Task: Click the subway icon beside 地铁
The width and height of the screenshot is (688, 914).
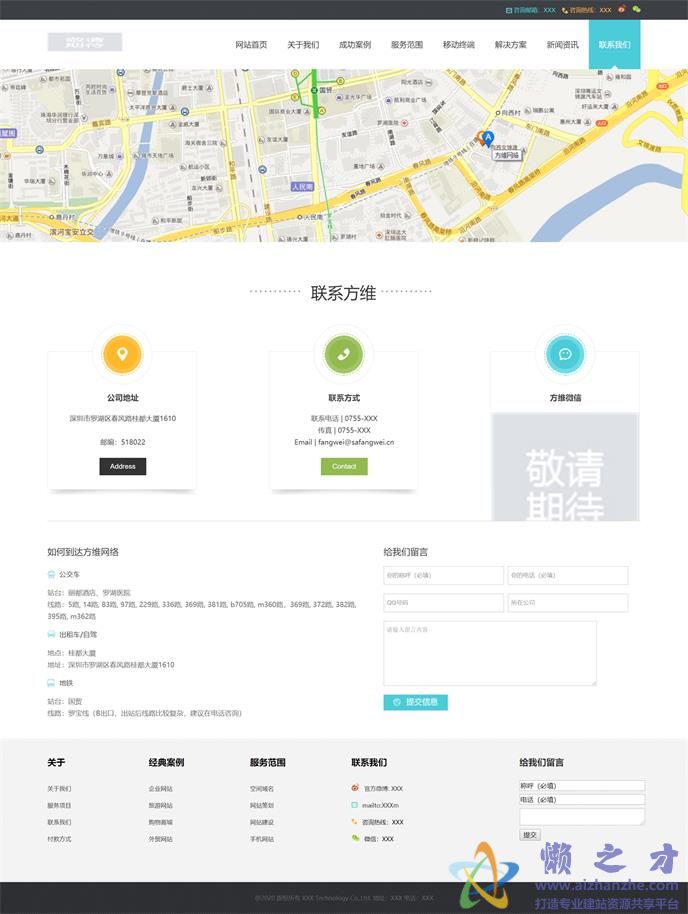Action: click(51, 683)
